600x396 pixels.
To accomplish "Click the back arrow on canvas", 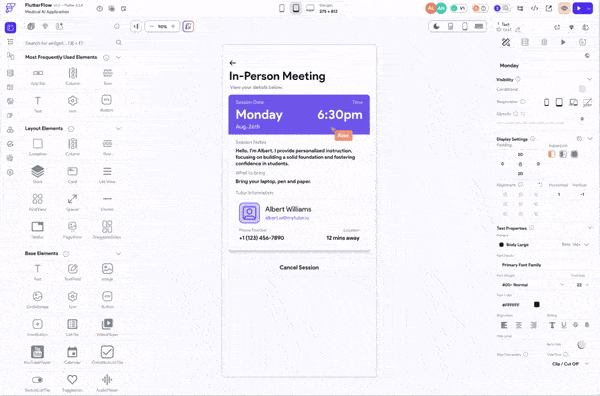I will [x=233, y=63].
